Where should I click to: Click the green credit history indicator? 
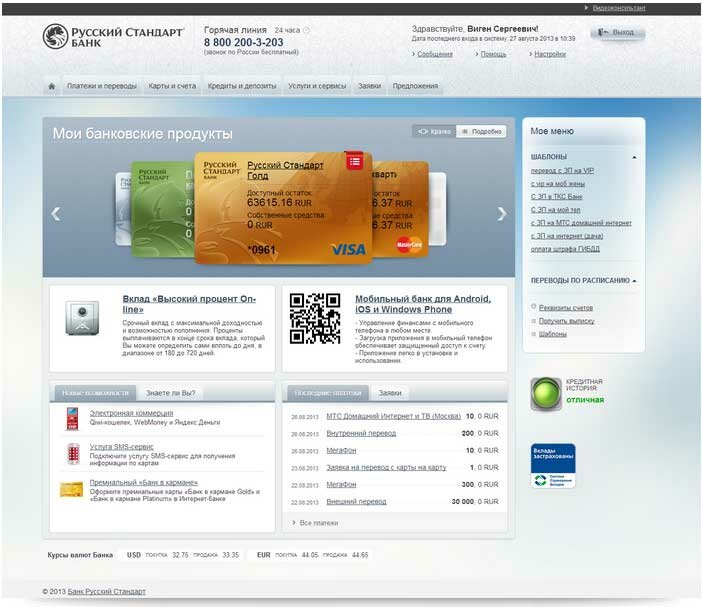tap(546, 394)
